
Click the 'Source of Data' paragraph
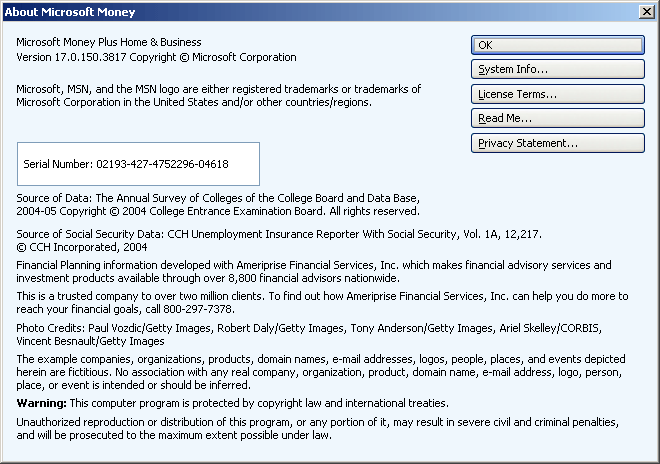click(x=218, y=205)
